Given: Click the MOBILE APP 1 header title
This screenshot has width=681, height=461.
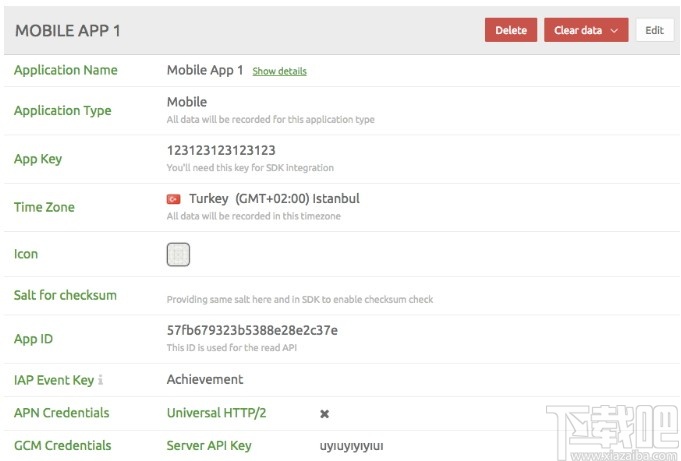Looking at the screenshot, I should coord(68,30).
